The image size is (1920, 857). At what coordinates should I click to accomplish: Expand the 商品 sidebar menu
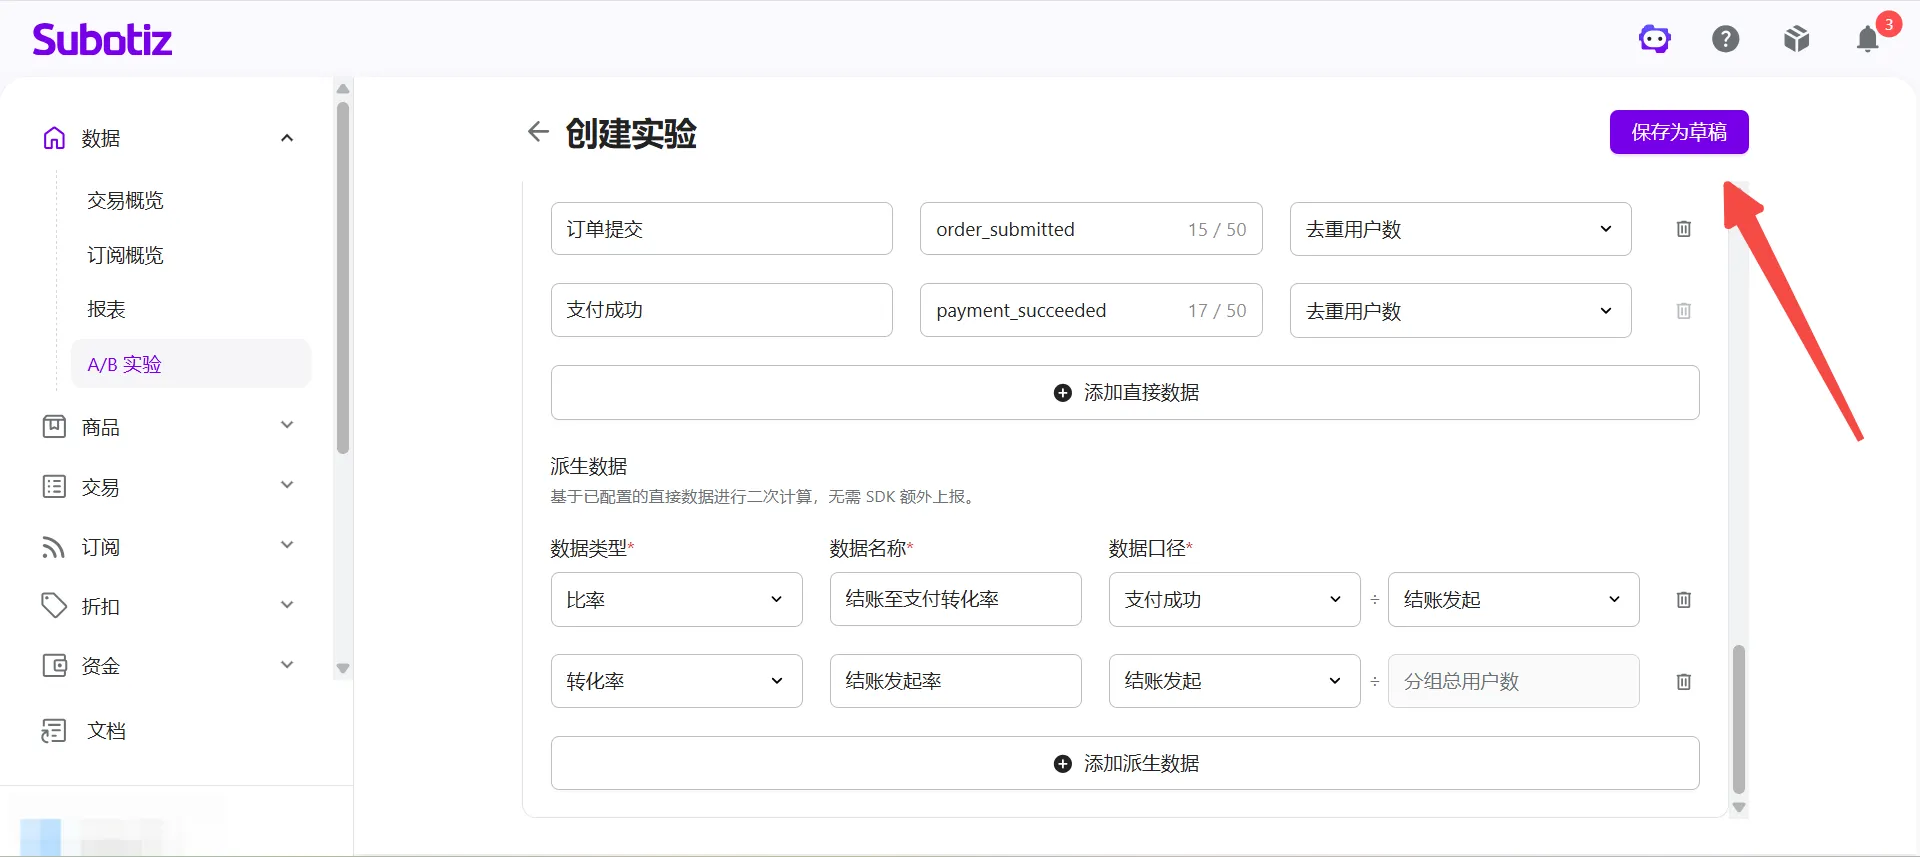point(169,427)
